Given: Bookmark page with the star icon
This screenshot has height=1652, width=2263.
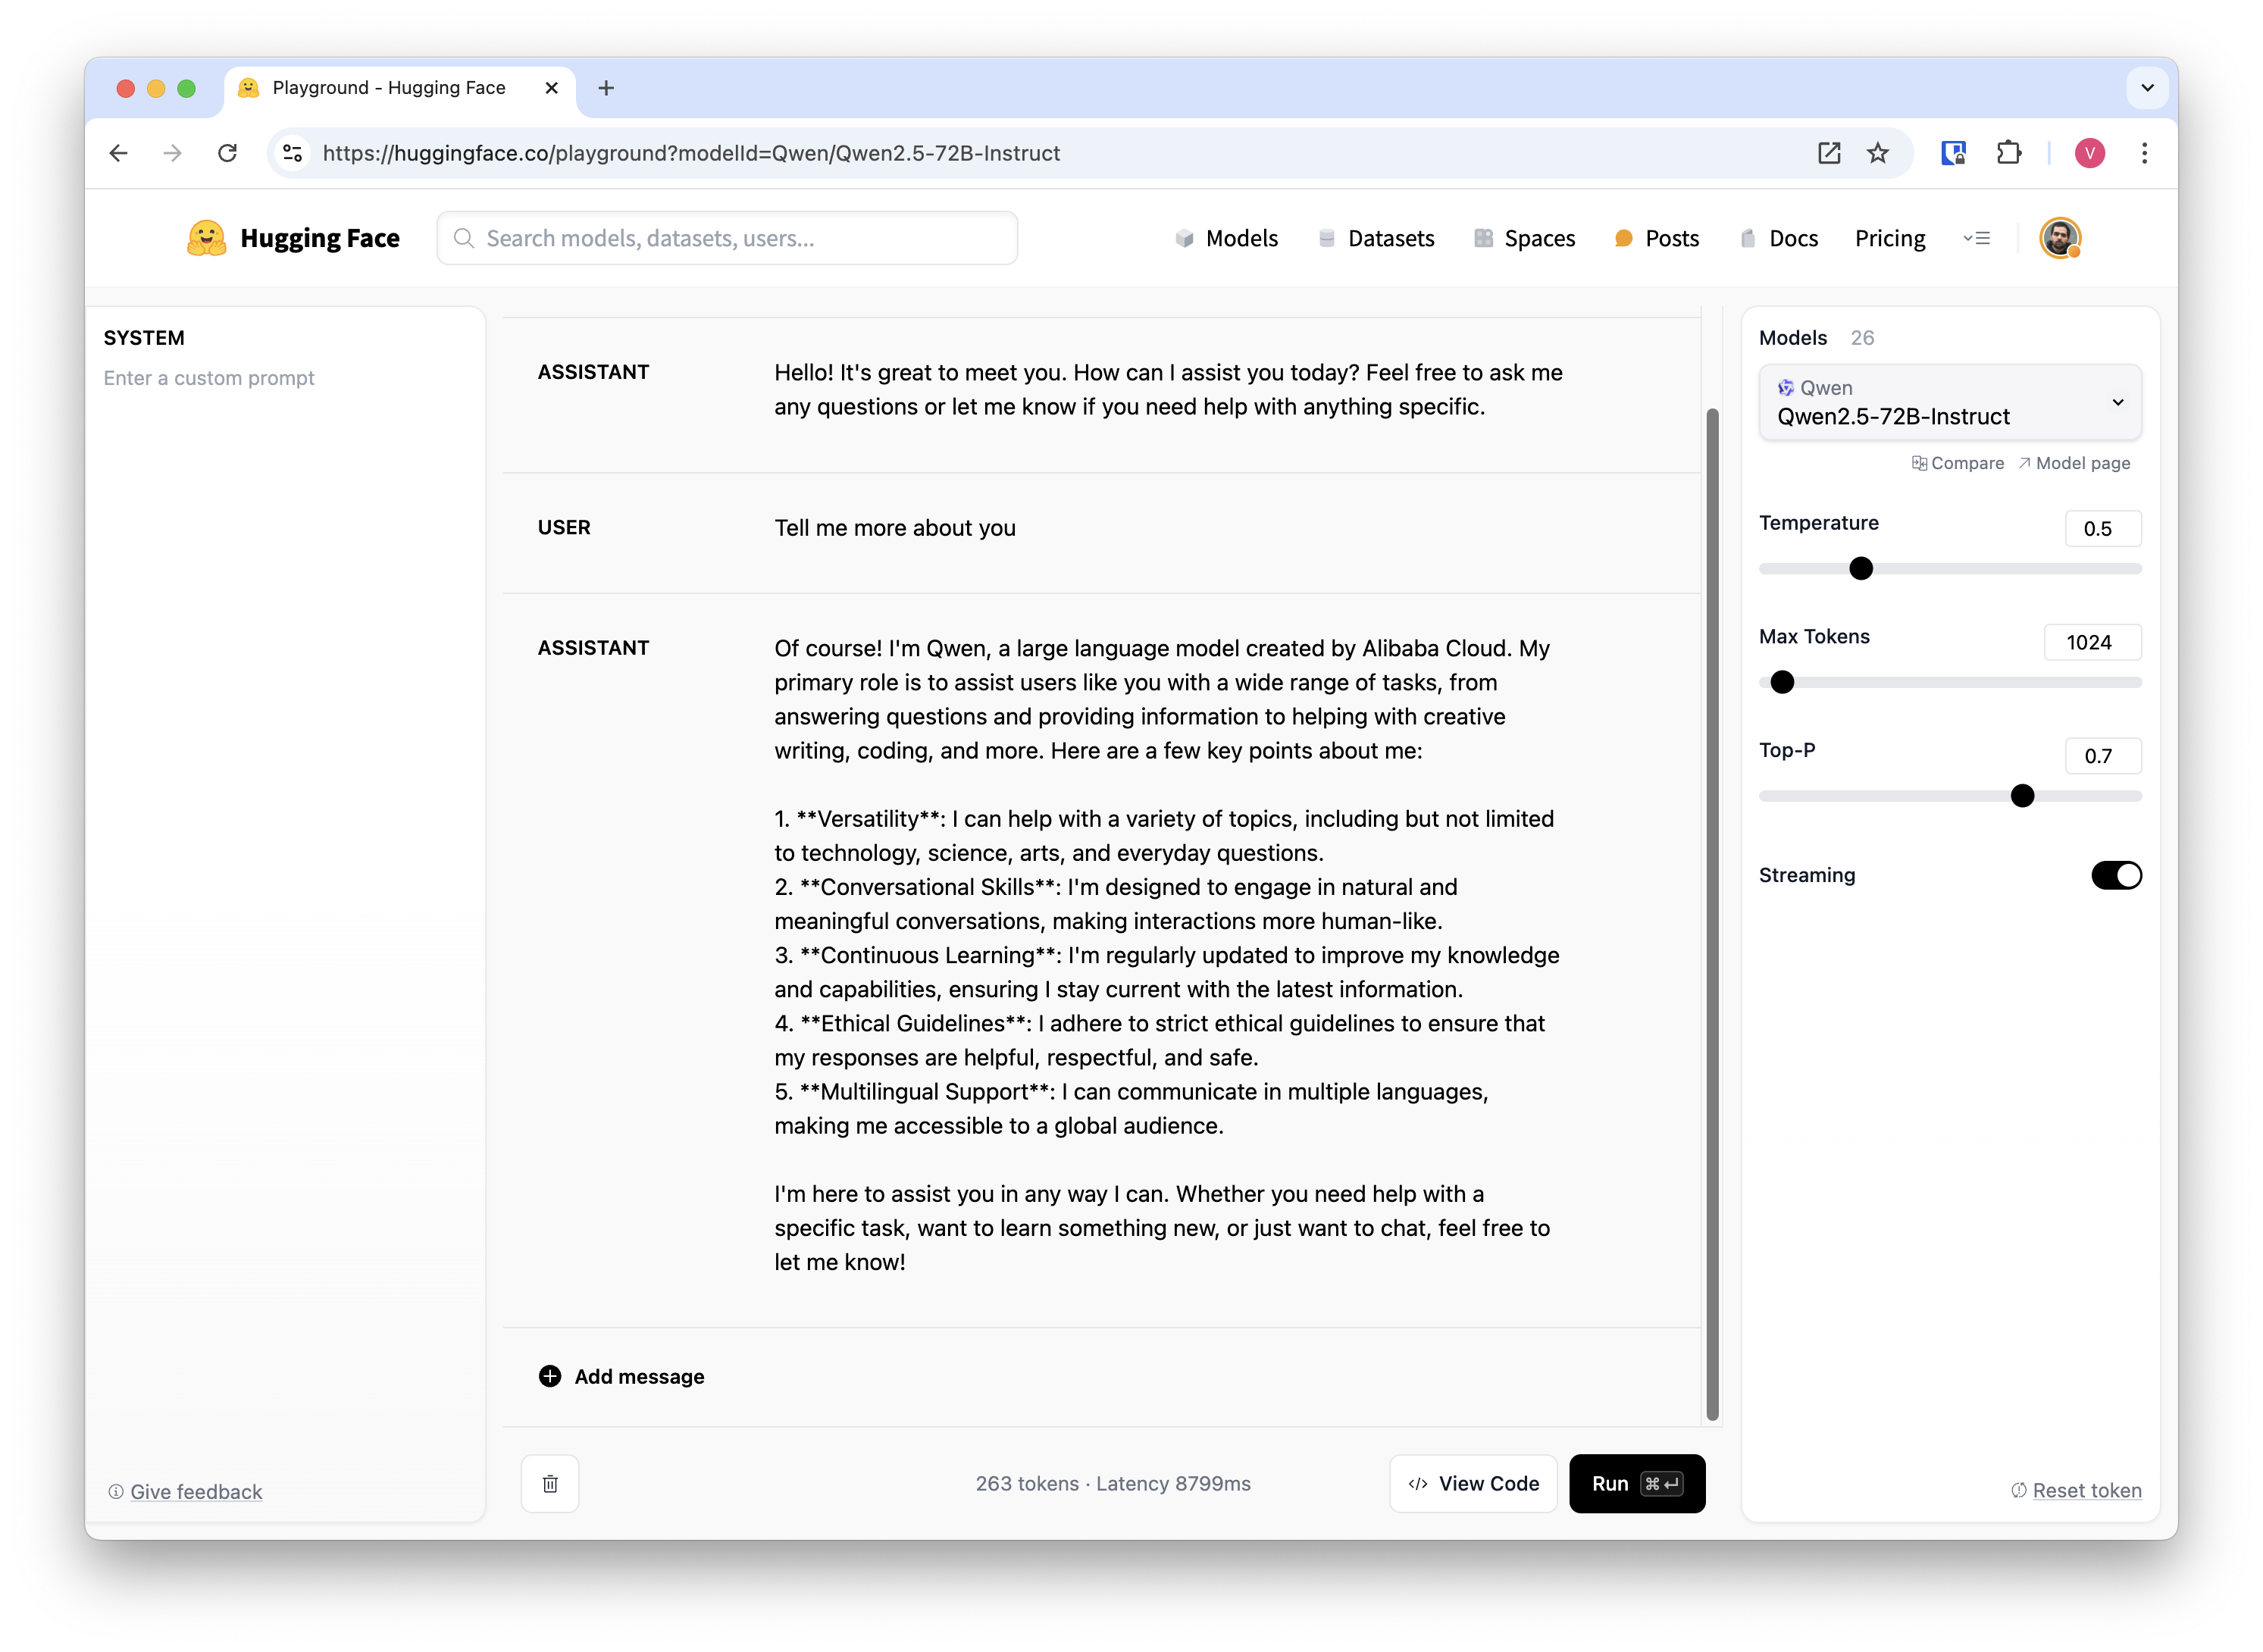Looking at the screenshot, I should 1878,153.
